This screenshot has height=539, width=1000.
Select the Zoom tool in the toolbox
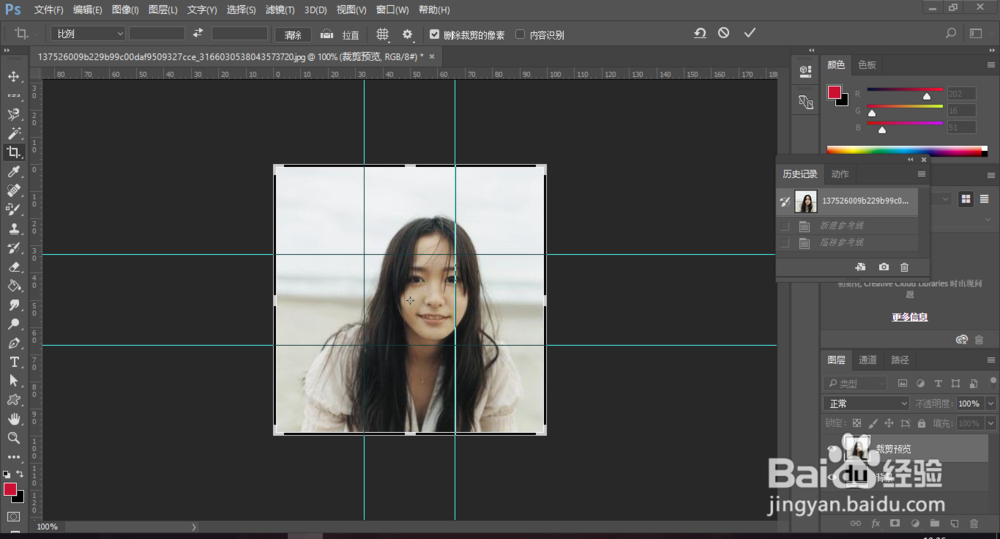(x=14, y=438)
